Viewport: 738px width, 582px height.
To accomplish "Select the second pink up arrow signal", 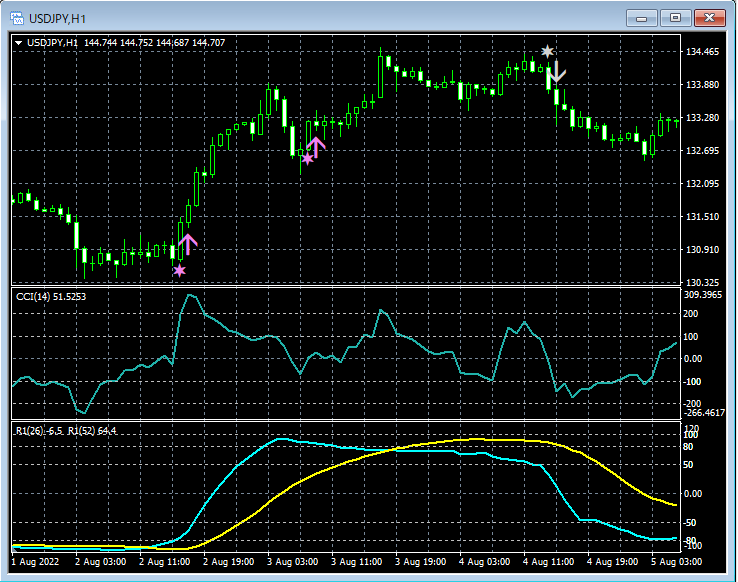I will tap(316, 147).
